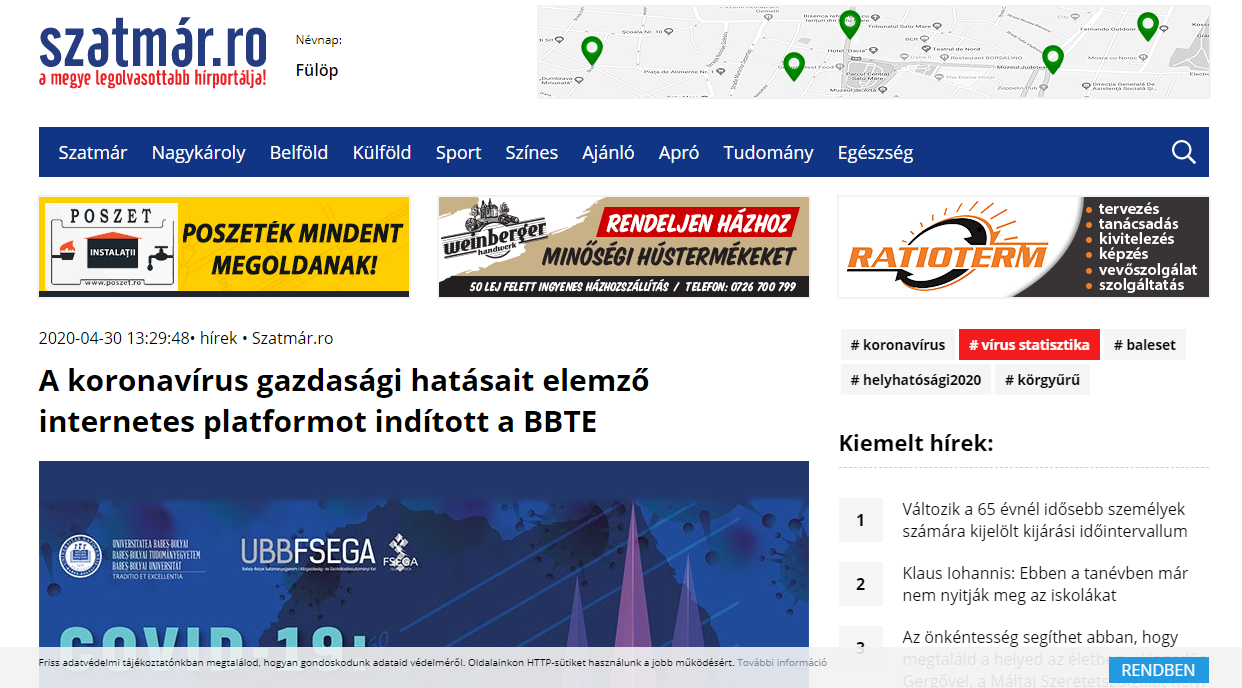Click the rightmost green map pin

1147,25
